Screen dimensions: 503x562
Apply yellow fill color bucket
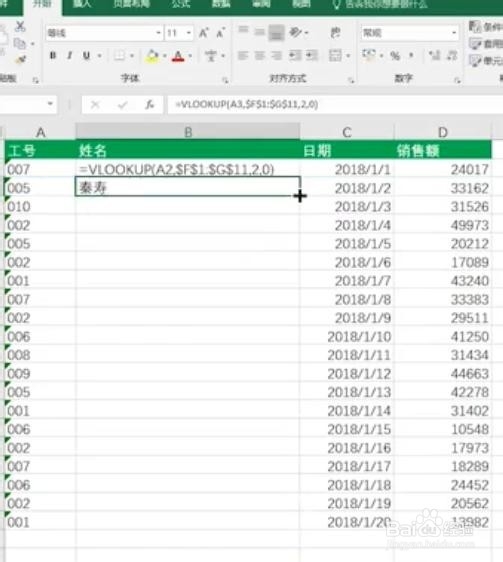pyautogui.click(x=152, y=56)
